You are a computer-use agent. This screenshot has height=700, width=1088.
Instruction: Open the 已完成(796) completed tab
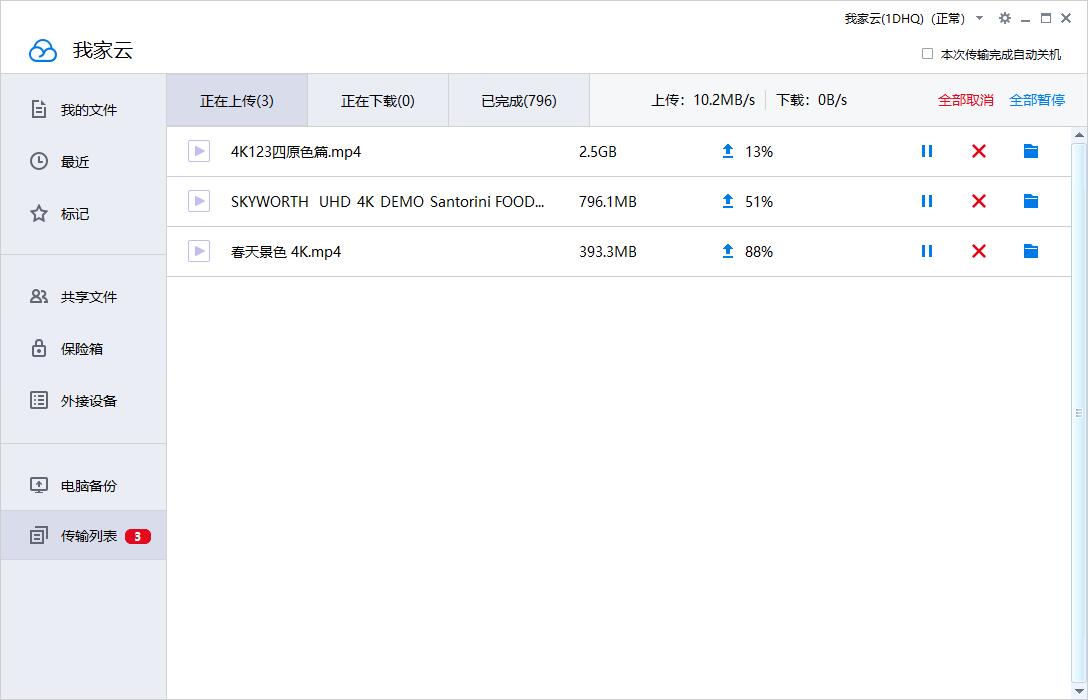(519, 100)
